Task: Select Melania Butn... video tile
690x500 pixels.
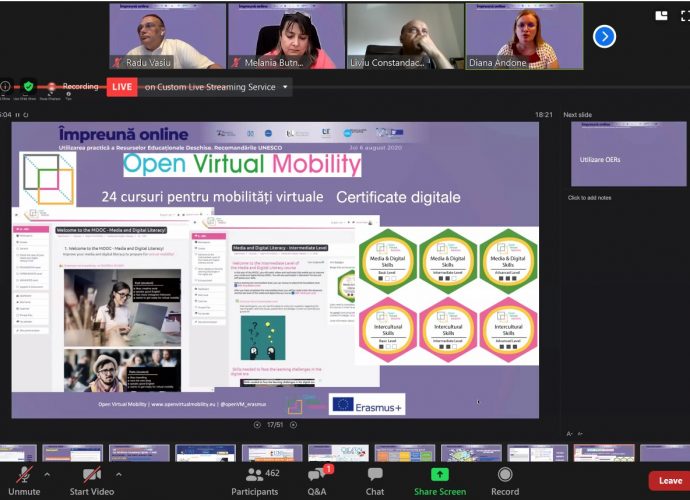Action: 286,36
